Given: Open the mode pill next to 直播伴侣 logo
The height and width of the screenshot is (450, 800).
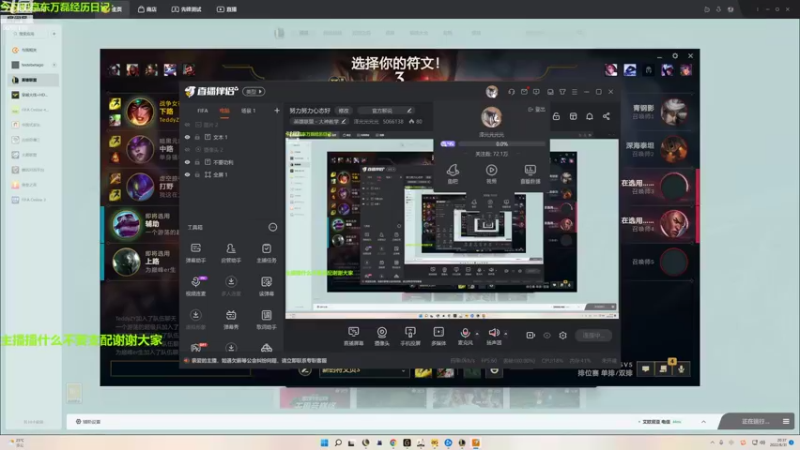Looking at the screenshot, I should coord(254,92).
